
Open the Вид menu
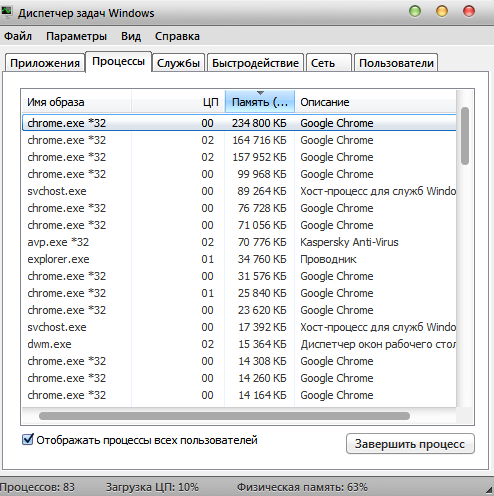131,36
